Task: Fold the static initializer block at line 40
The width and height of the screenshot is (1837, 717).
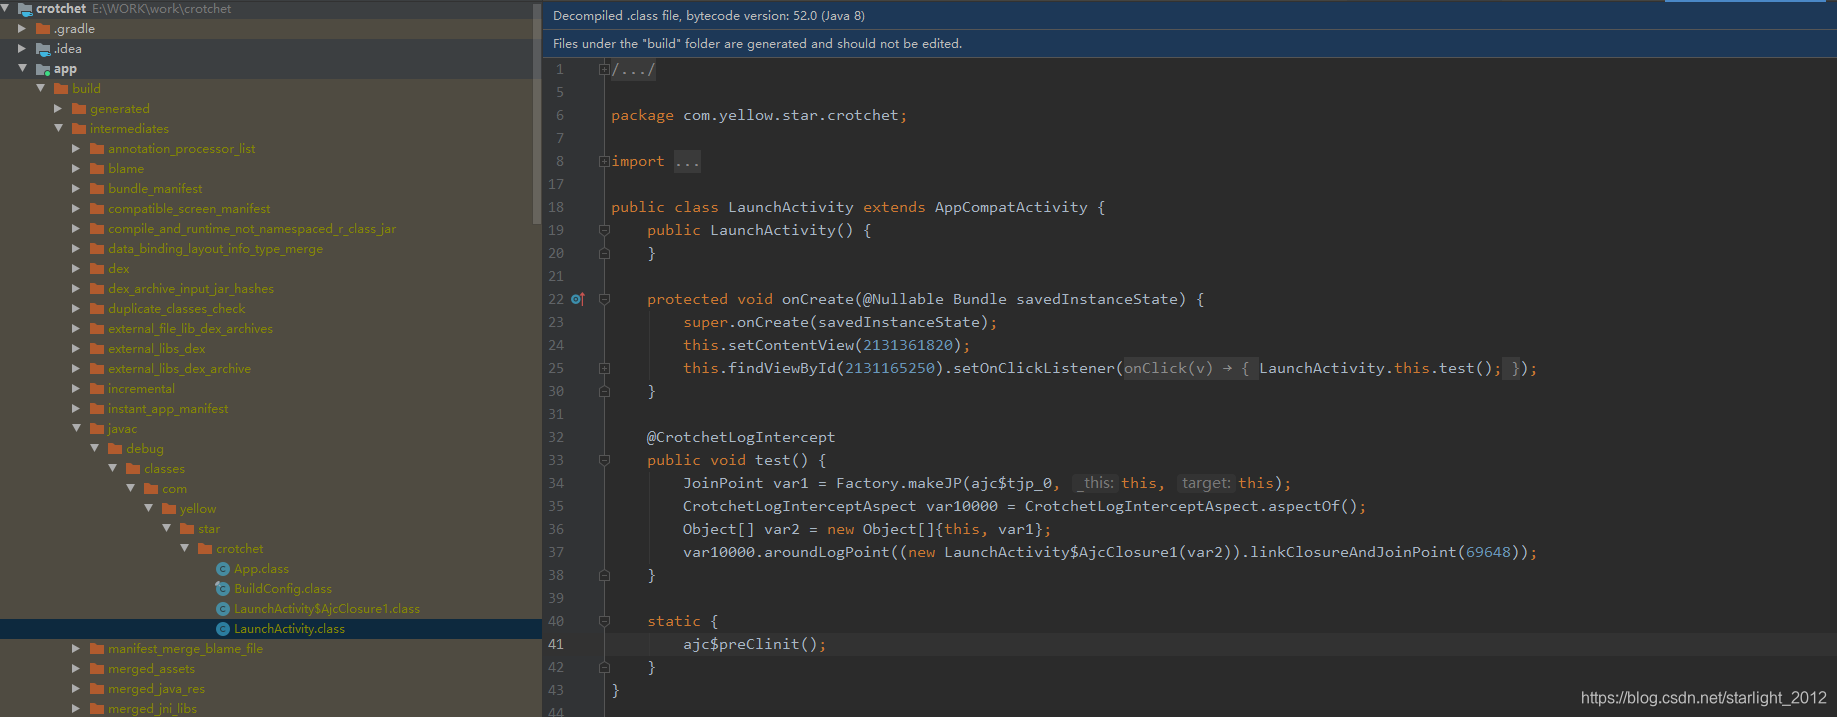Action: tap(604, 621)
